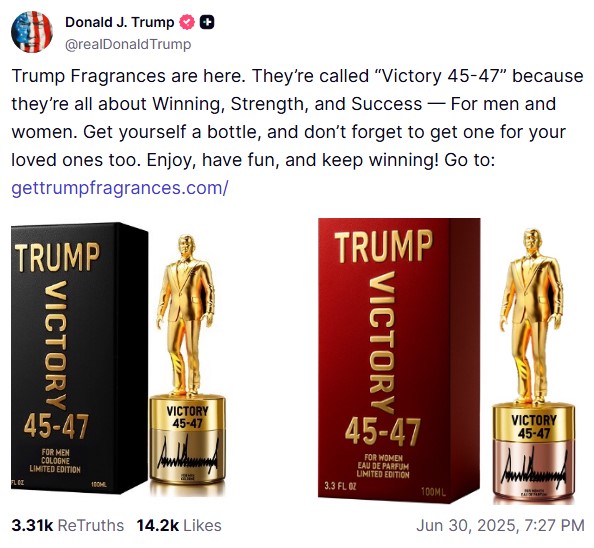Screen dimensions: 594x548
Task: Click the Jun 30, 2025 timestamp
Action: point(500,525)
